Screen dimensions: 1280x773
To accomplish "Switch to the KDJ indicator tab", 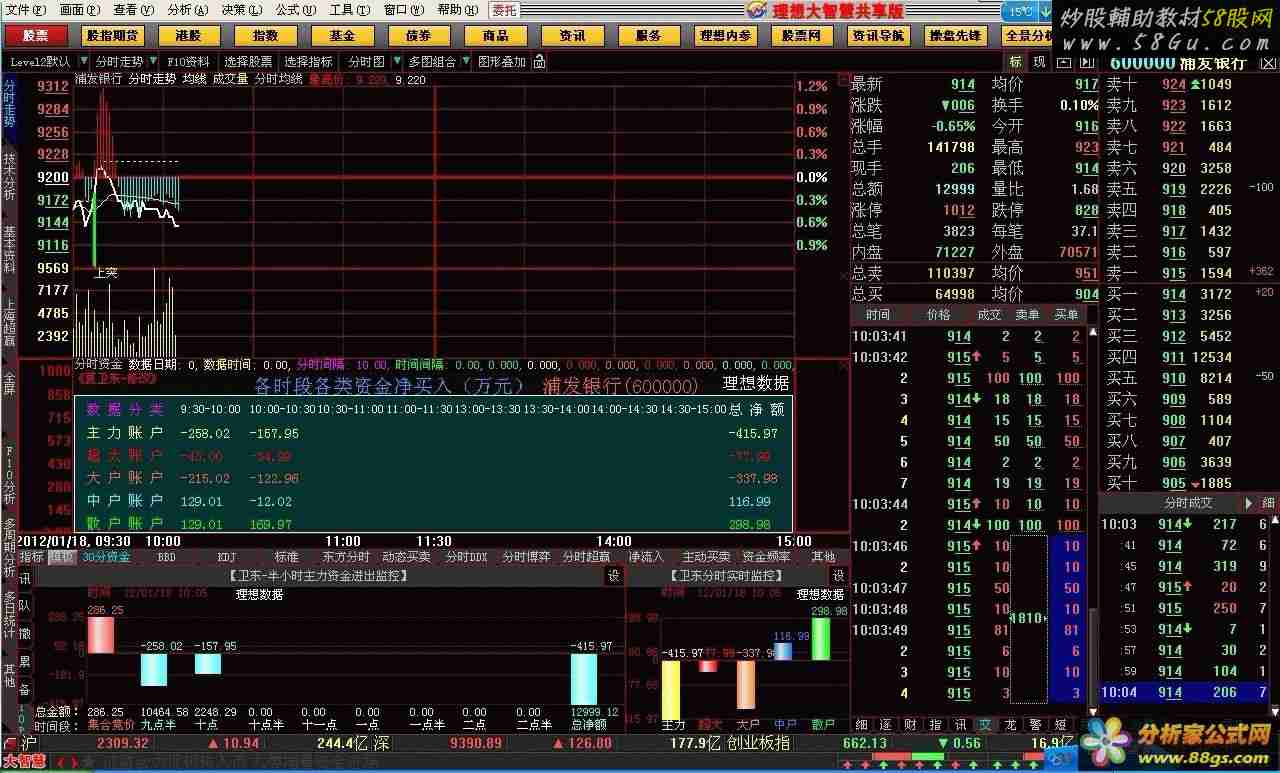I will pyautogui.click(x=227, y=557).
